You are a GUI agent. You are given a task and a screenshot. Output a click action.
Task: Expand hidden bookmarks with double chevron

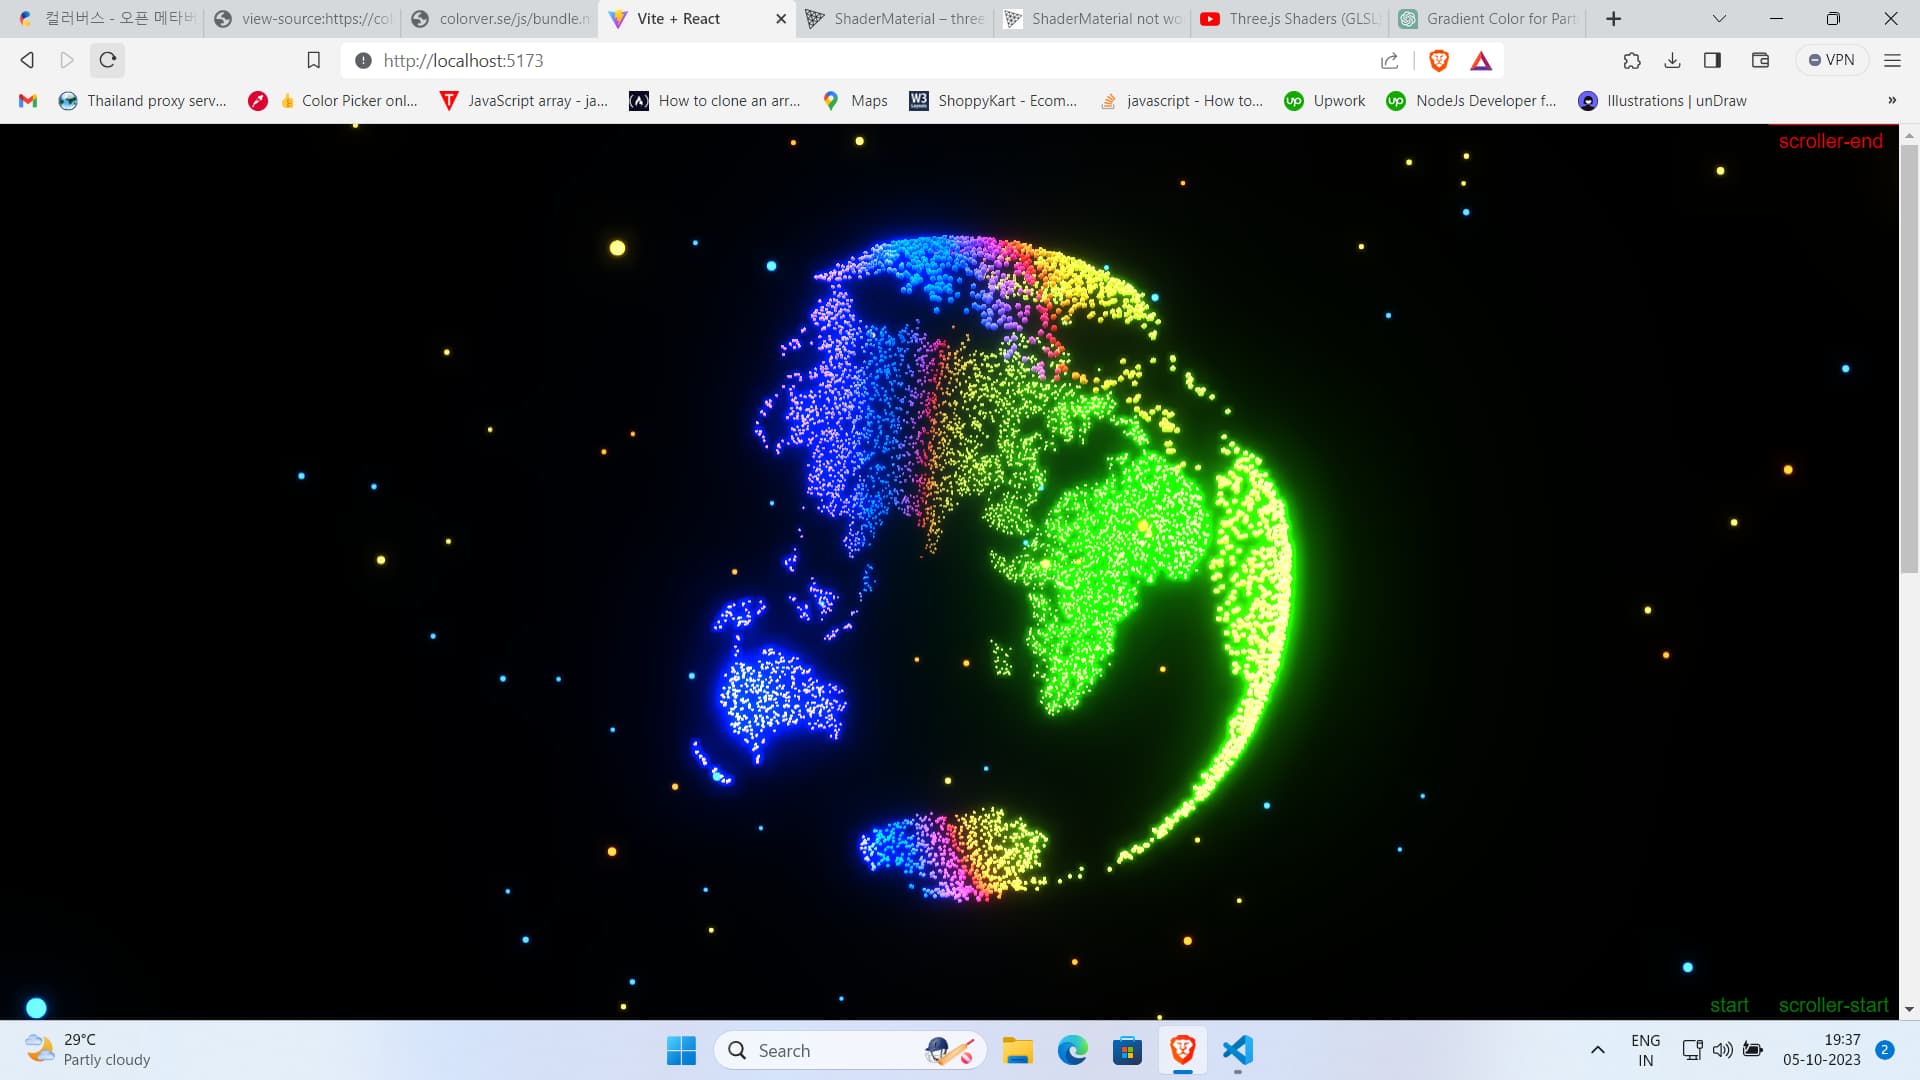(1891, 100)
